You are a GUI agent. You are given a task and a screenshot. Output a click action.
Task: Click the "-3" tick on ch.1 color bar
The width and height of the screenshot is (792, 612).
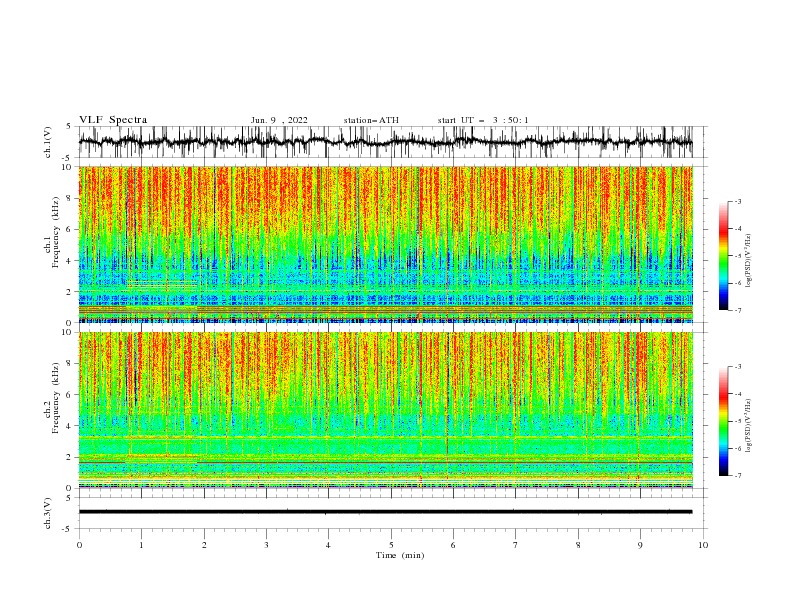[x=737, y=201]
